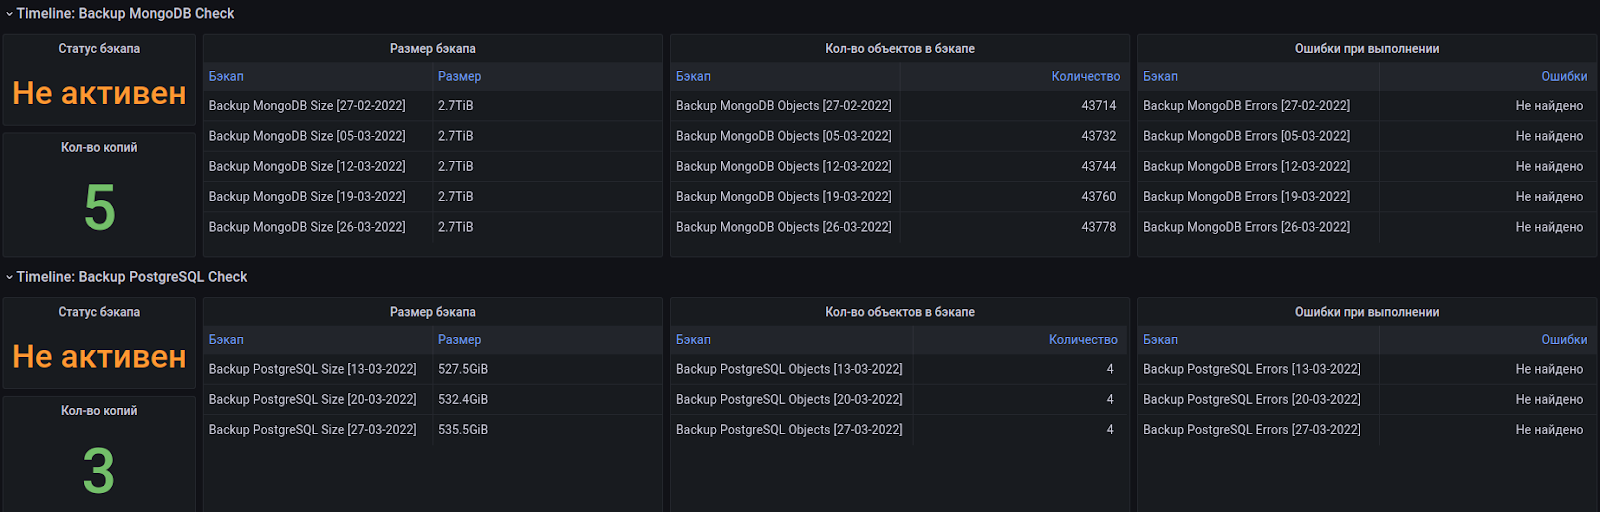This screenshot has height=512, width=1600.
Task: Click MongoDB Статус бэкапа panel title
Action: pyautogui.click(x=99, y=48)
